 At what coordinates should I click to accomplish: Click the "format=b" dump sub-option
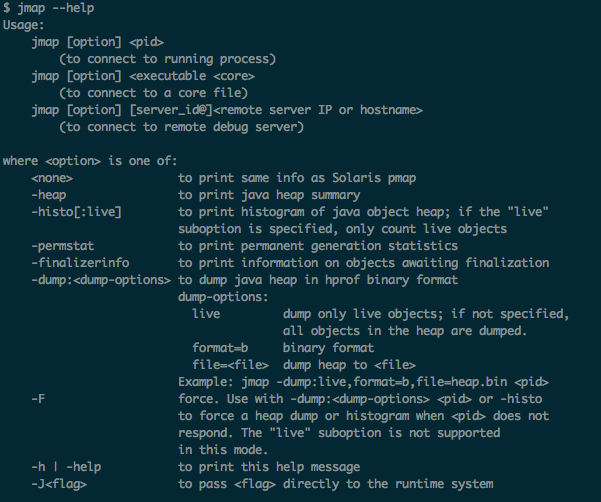[220, 348]
